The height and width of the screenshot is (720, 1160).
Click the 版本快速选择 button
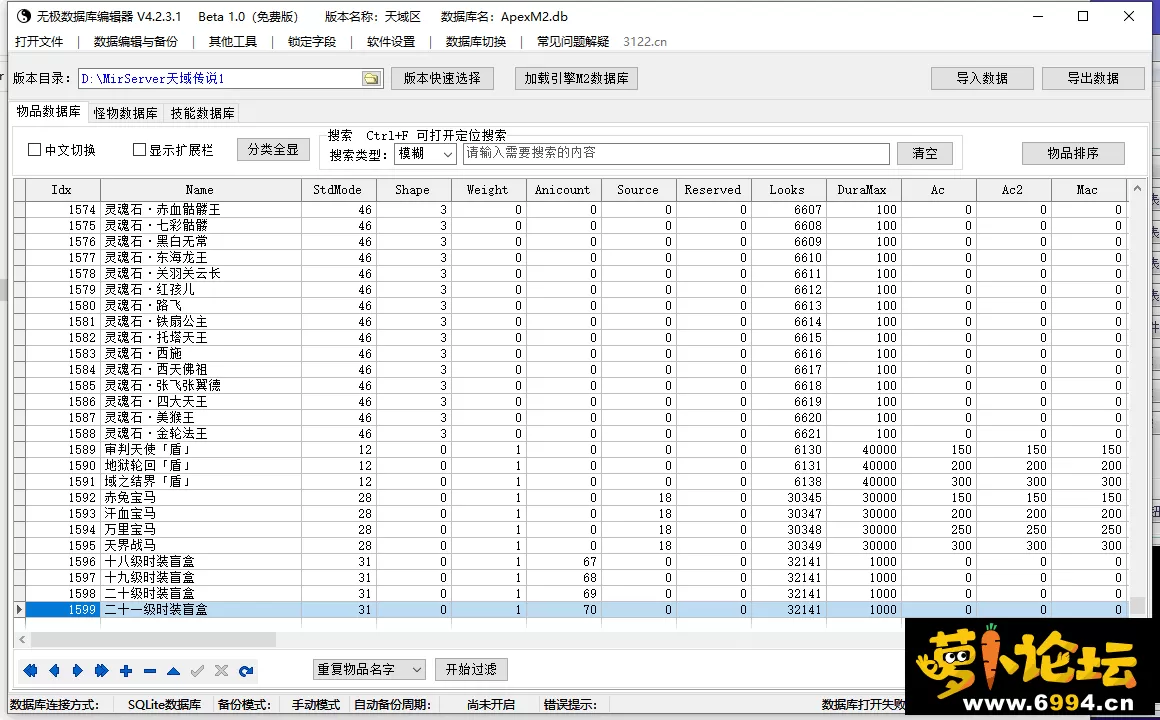[x=442, y=78]
